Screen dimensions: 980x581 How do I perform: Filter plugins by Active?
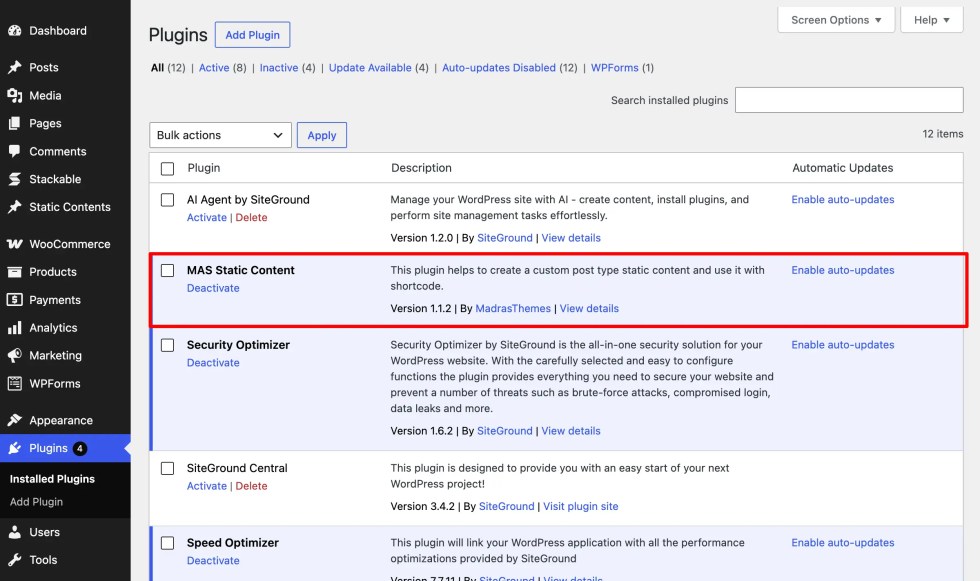tap(214, 67)
